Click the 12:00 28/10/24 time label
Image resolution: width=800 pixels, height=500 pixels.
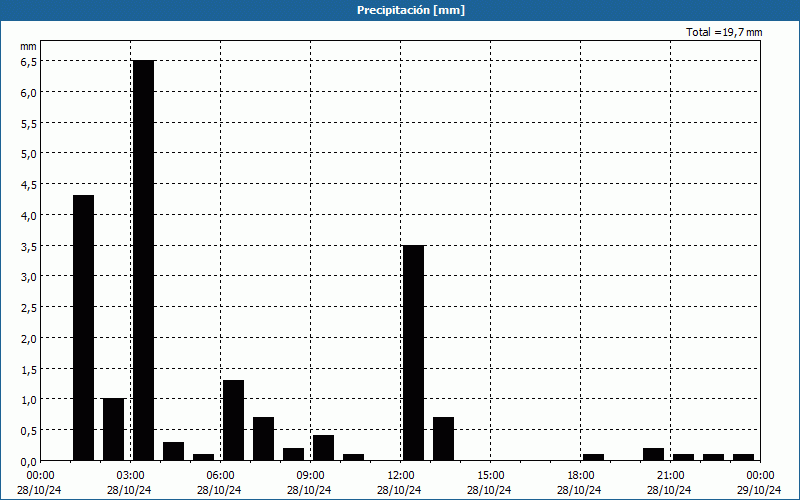coord(400,483)
